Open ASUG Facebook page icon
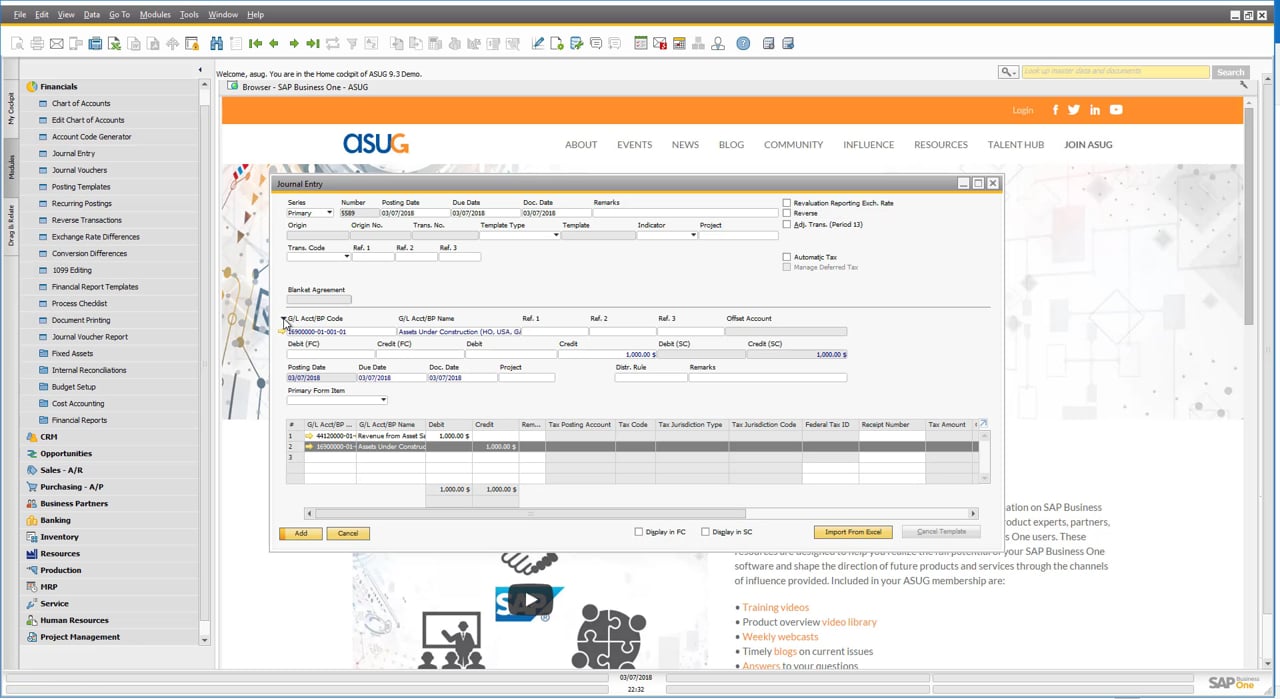This screenshot has width=1280, height=699. pyautogui.click(x=1055, y=110)
